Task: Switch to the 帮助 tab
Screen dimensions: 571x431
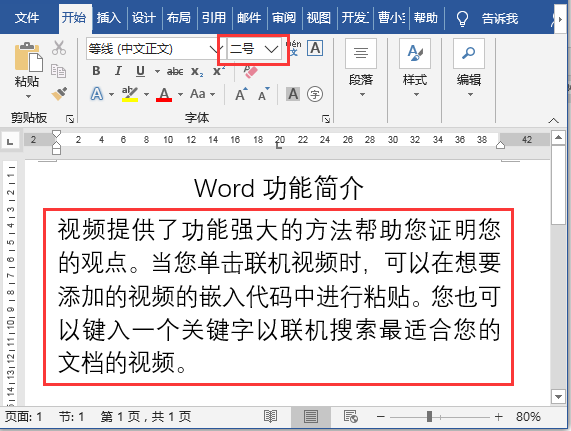Action: 425,17
